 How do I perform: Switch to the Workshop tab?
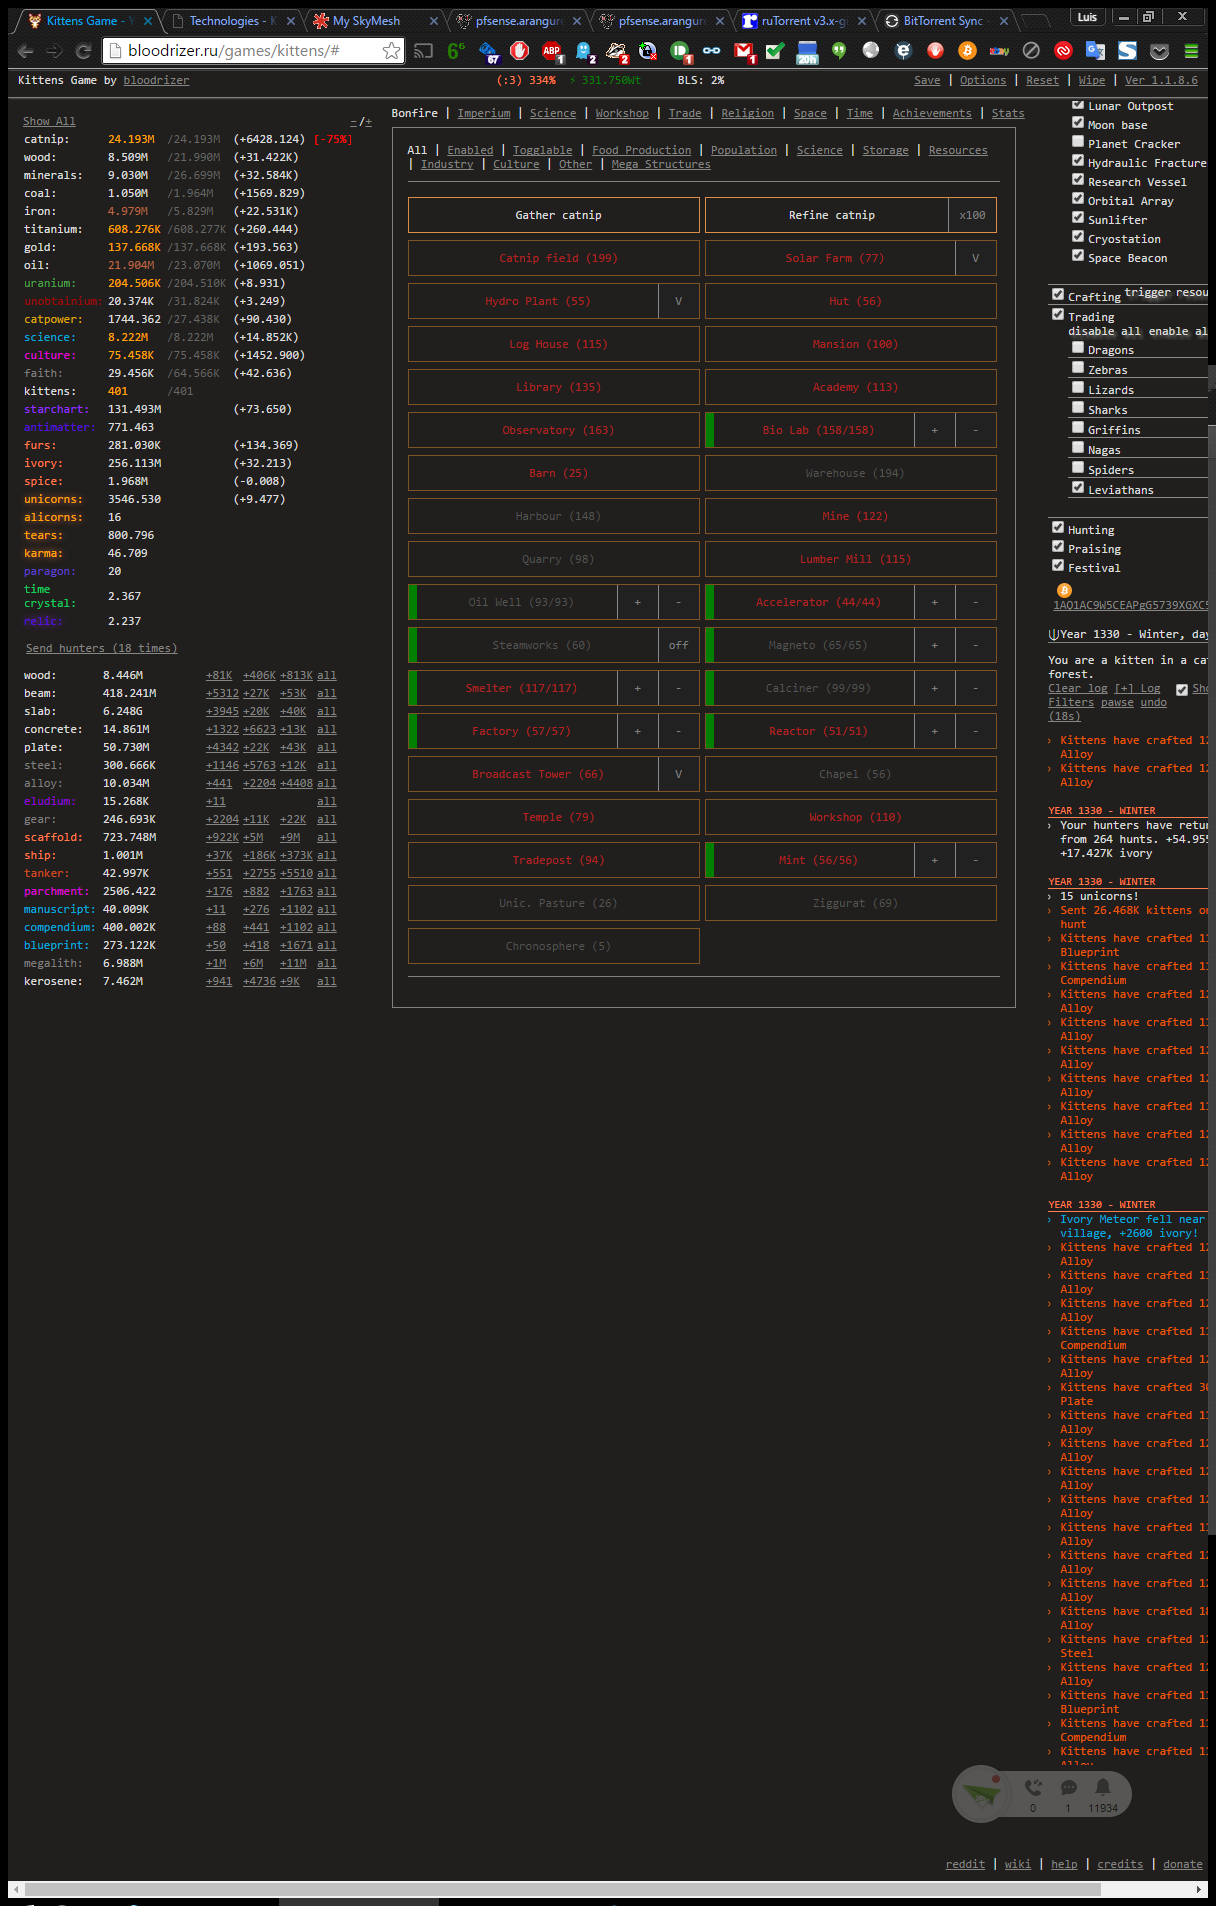pos(621,114)
